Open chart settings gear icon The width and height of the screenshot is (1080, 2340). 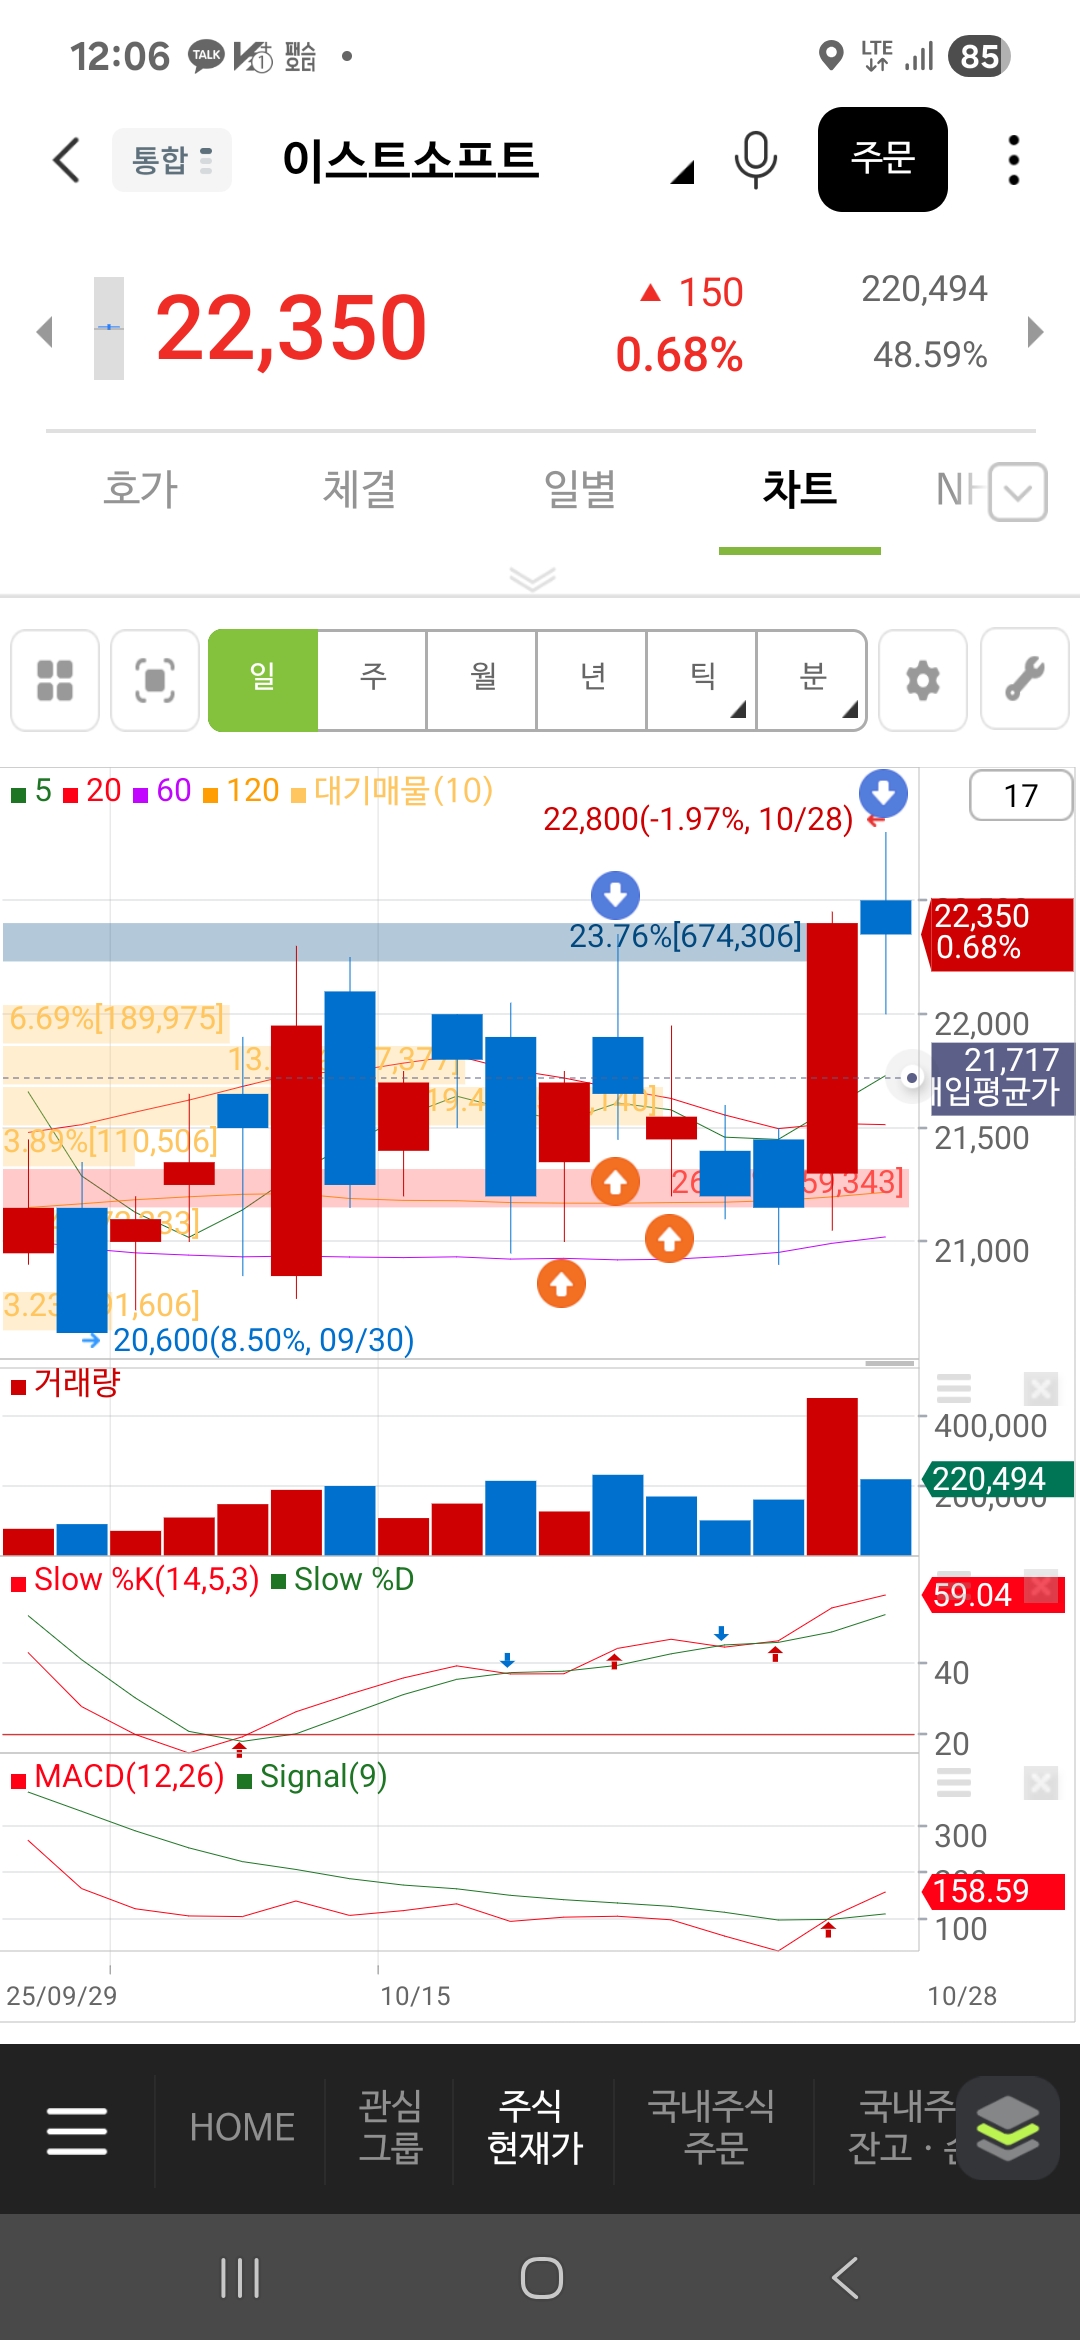pyautogui.click(x=922, y=680)
